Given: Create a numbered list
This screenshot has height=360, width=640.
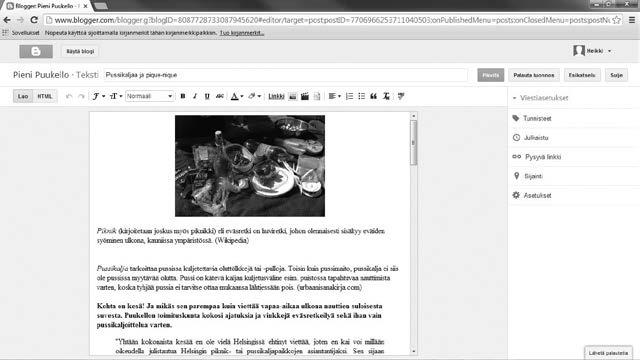Looking at the screenshot, I should (349, 96).
